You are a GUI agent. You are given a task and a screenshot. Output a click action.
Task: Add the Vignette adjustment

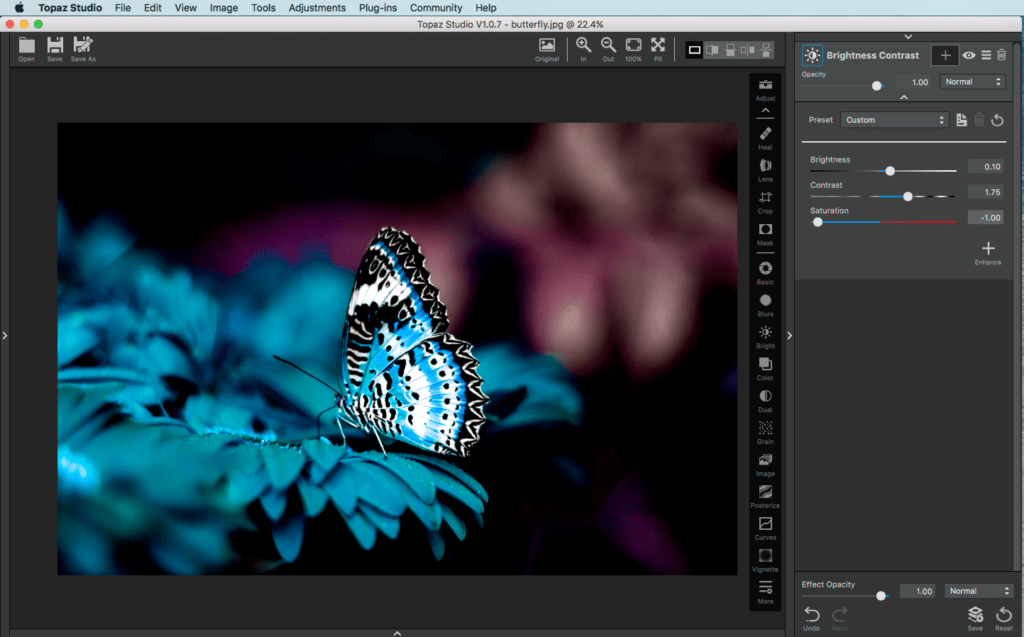(x=765, y=561)
